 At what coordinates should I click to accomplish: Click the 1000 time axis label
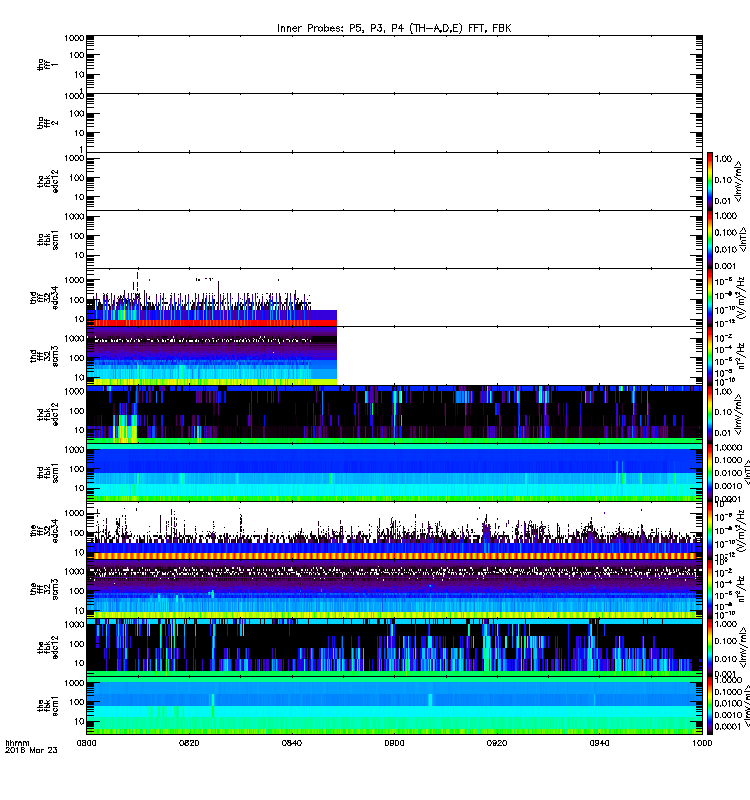[x=702, y=743]
